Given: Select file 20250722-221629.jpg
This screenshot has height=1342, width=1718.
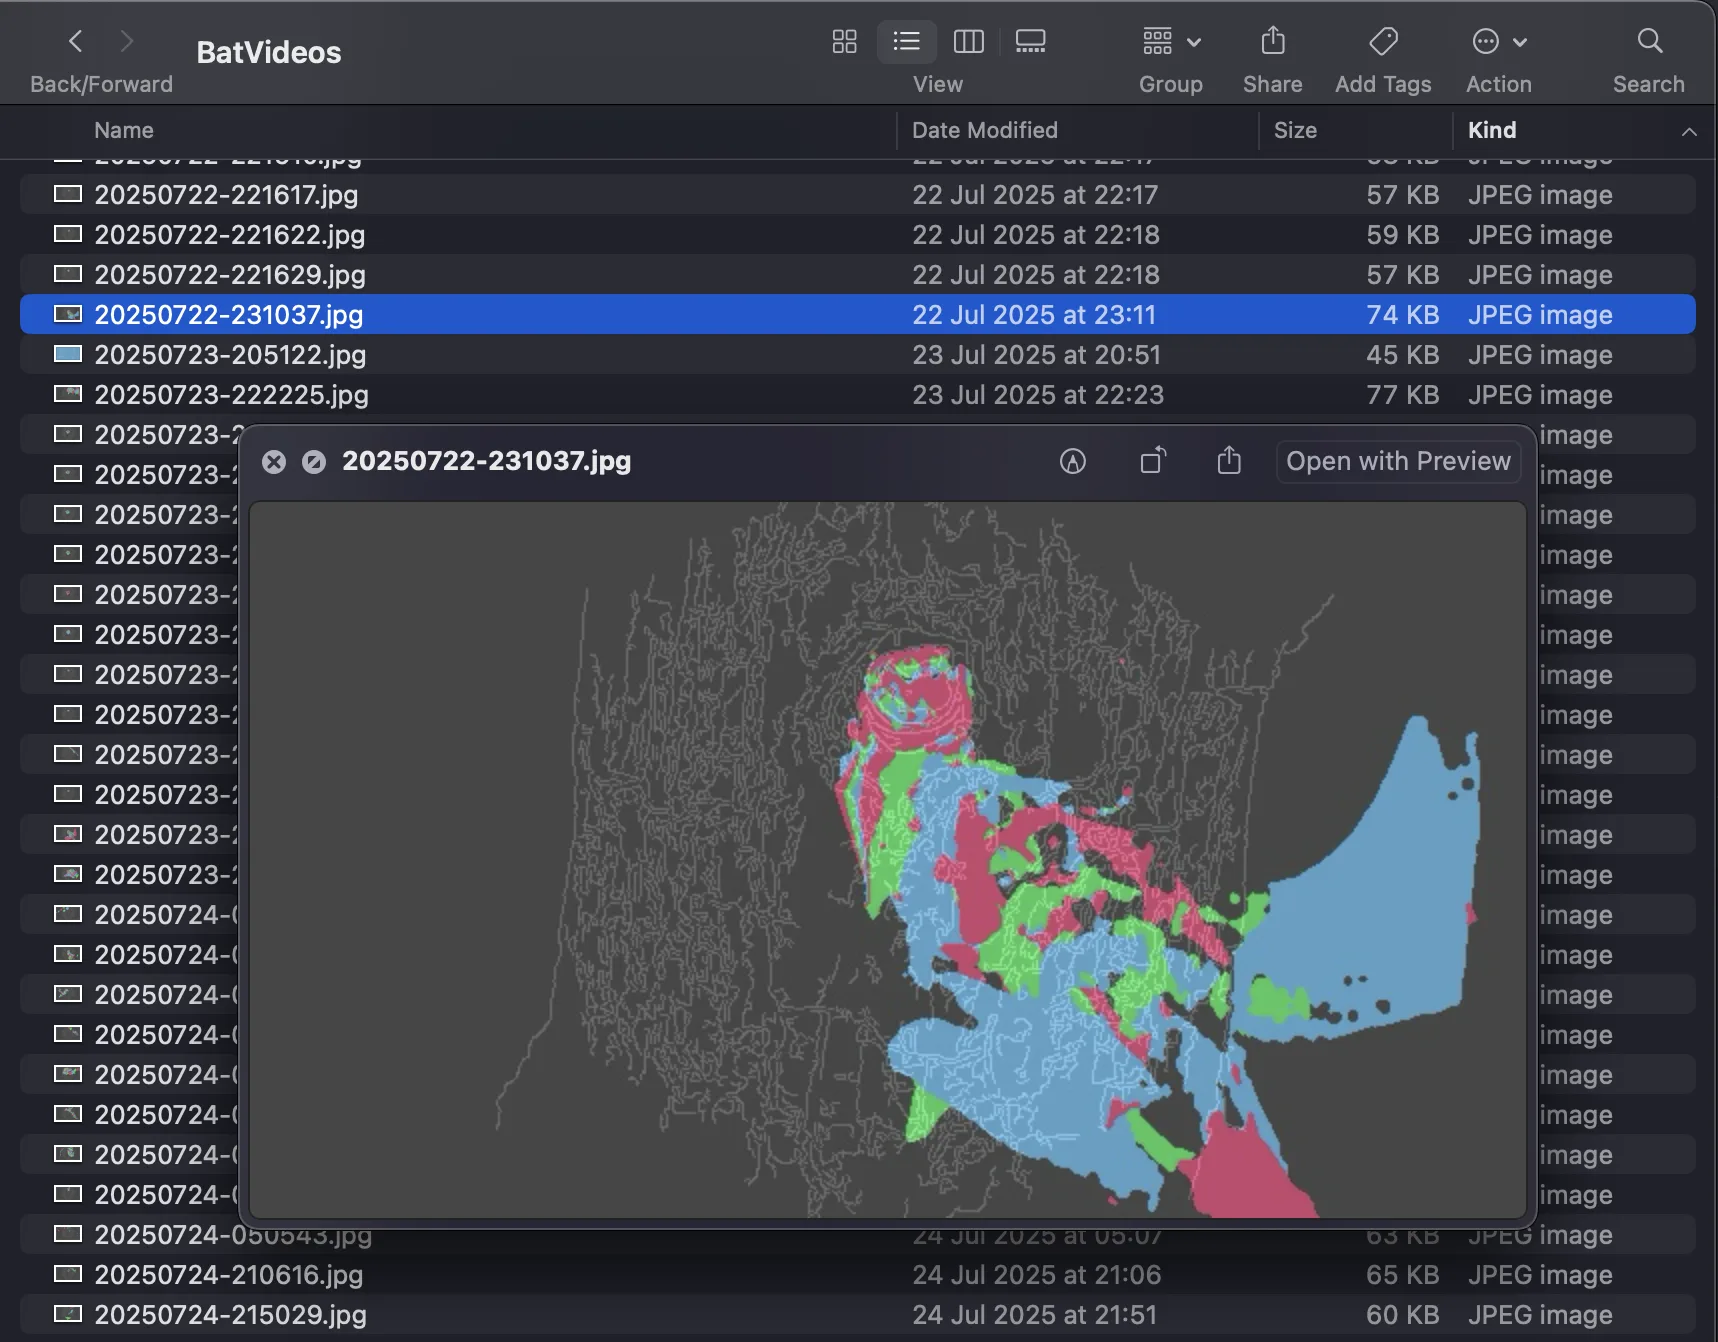Looking at the screenshot, I should (857, 275).
